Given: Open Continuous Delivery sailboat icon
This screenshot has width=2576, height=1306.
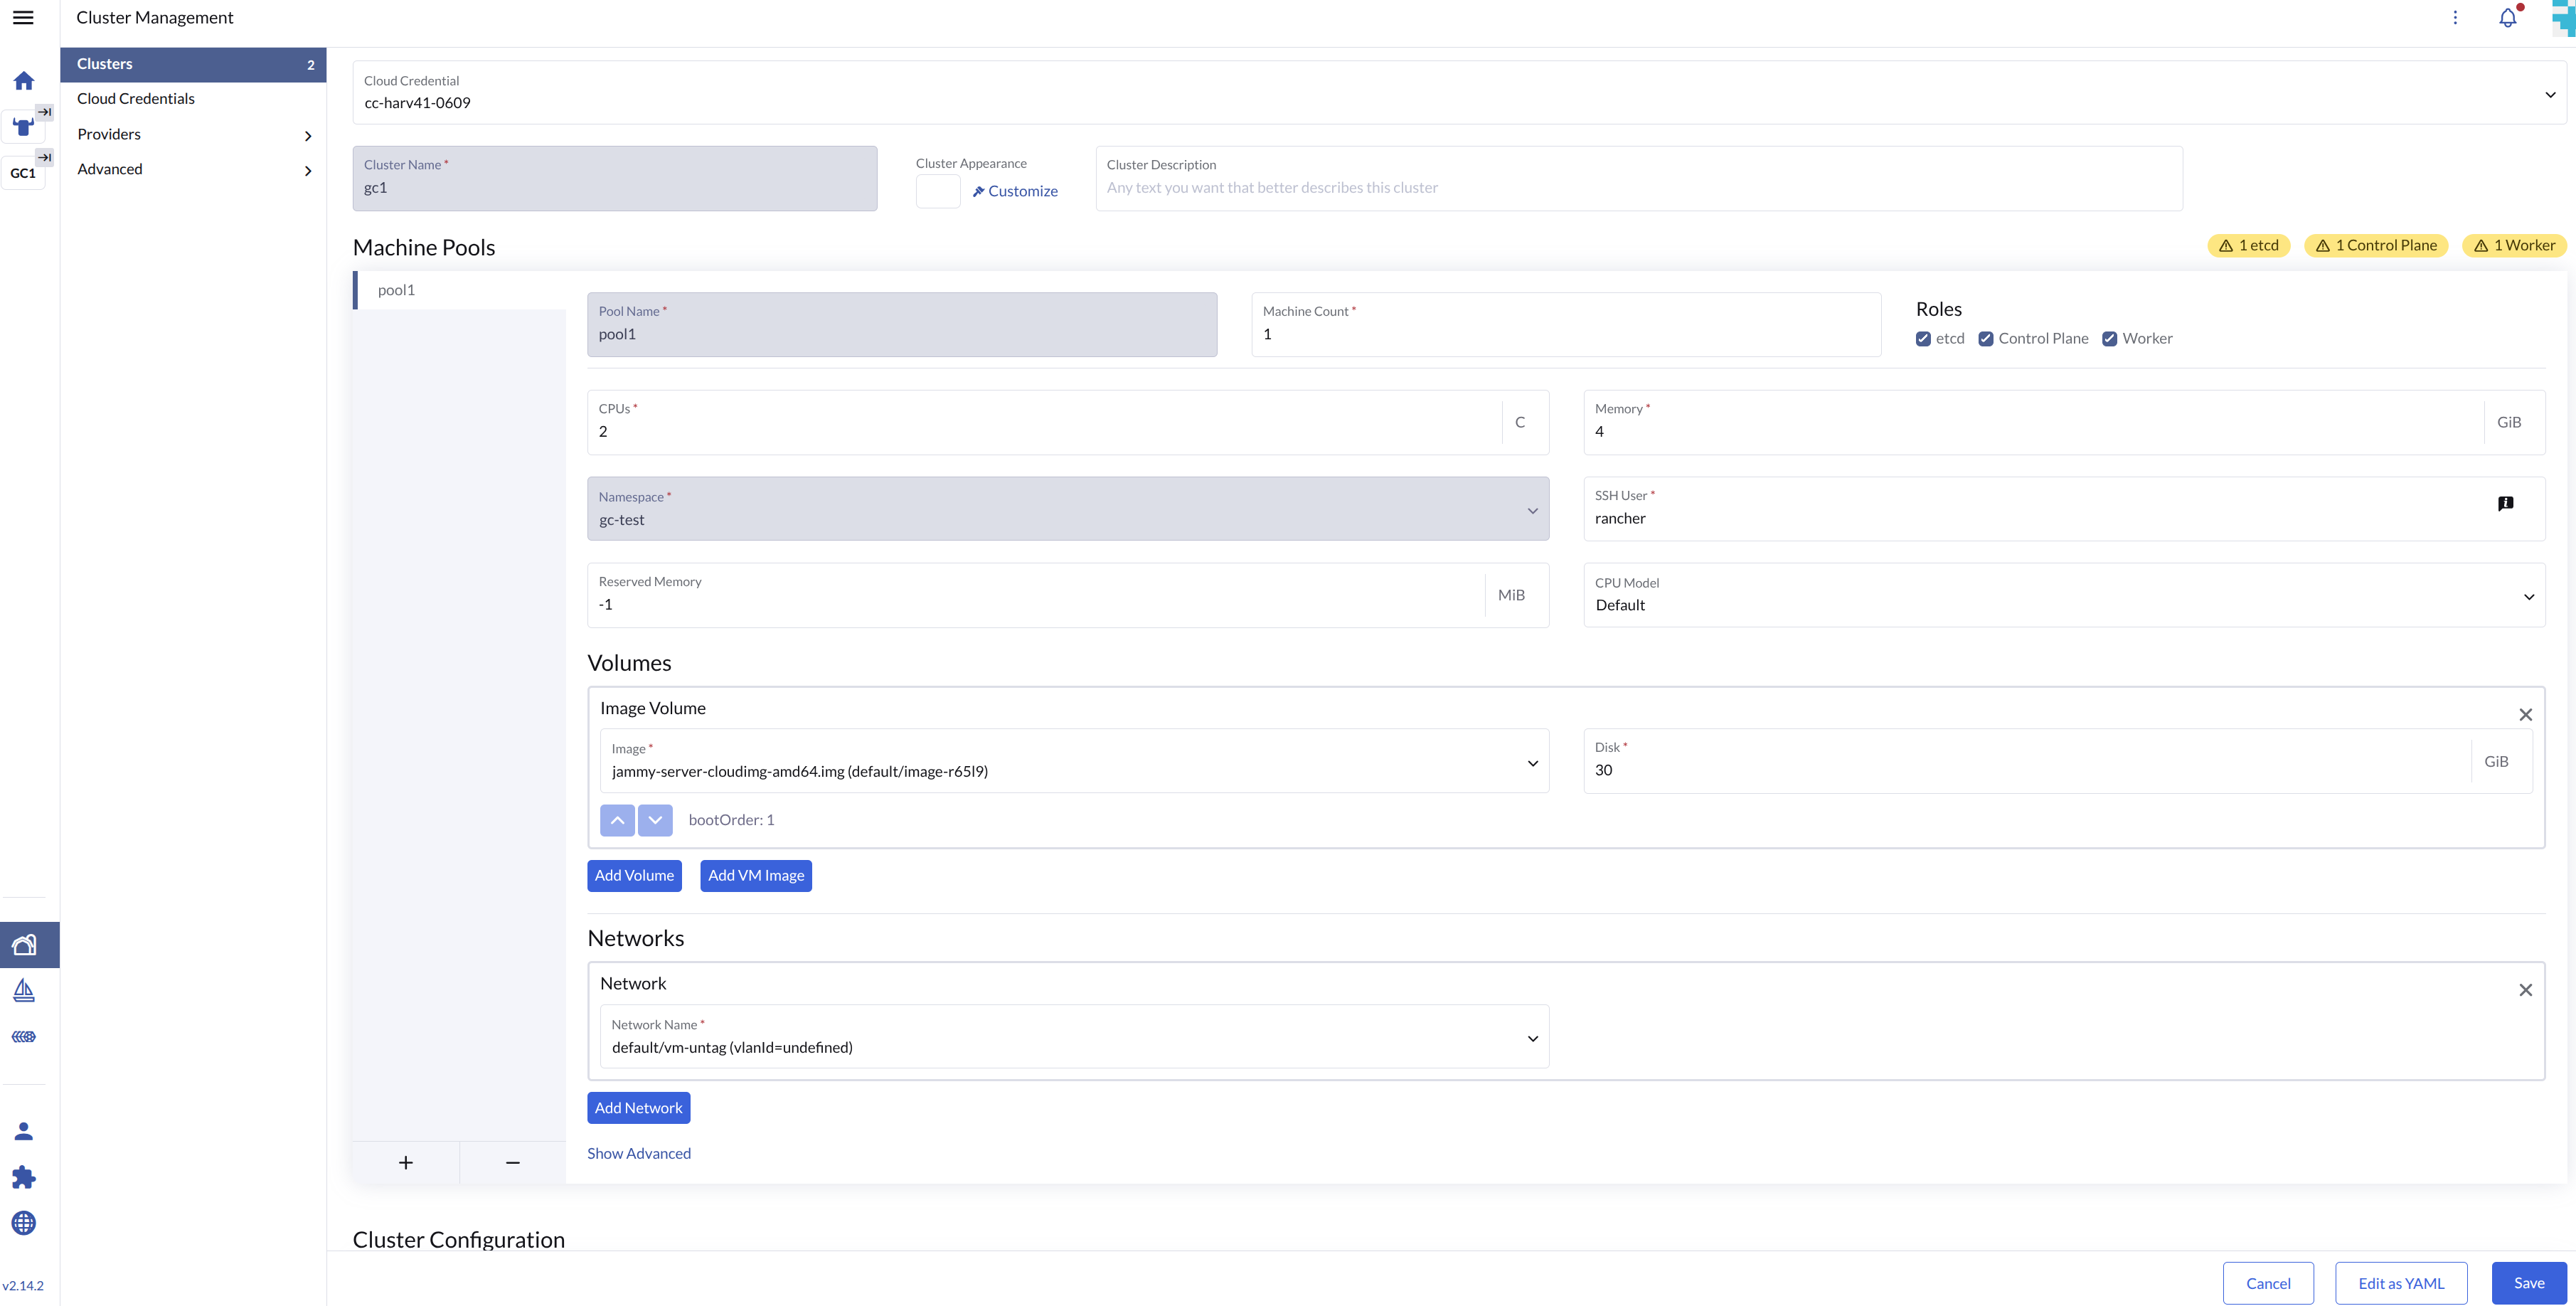Looking at the screenshot, I should [24, 990].
